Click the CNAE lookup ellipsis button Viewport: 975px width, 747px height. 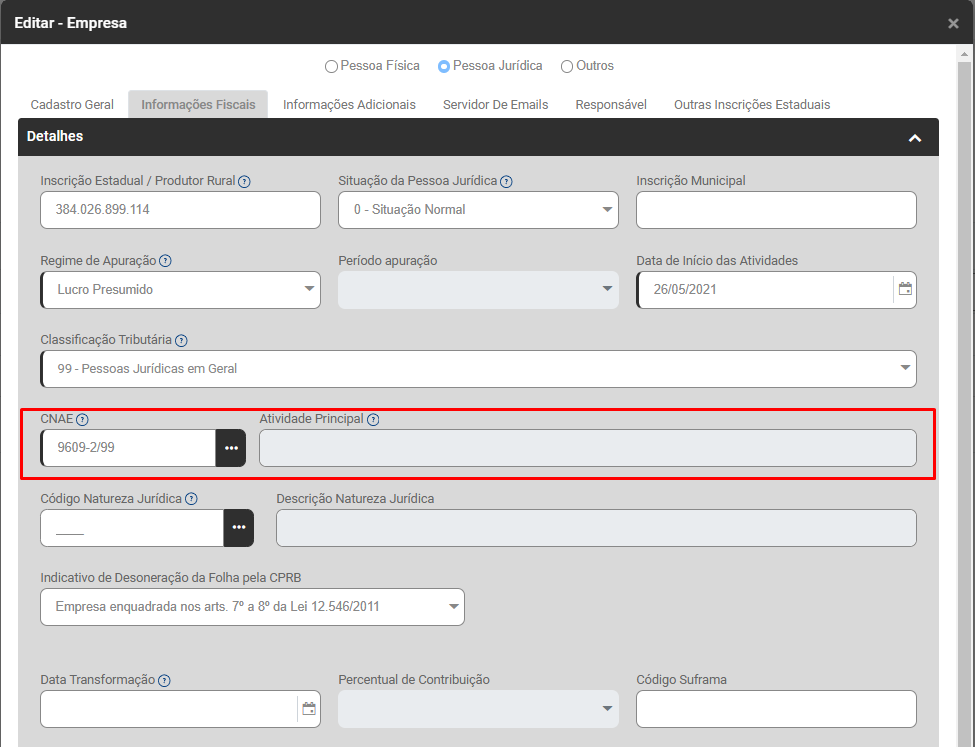[231, 448]
